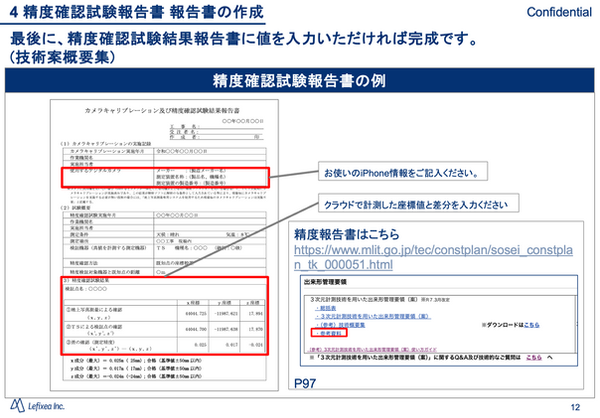The width and height of the screenshot is (600, 418).
Task: Click callout クラウドで計測した座標値と差分を入力ください
Action: pyautogui.click(x=419, y=203)
